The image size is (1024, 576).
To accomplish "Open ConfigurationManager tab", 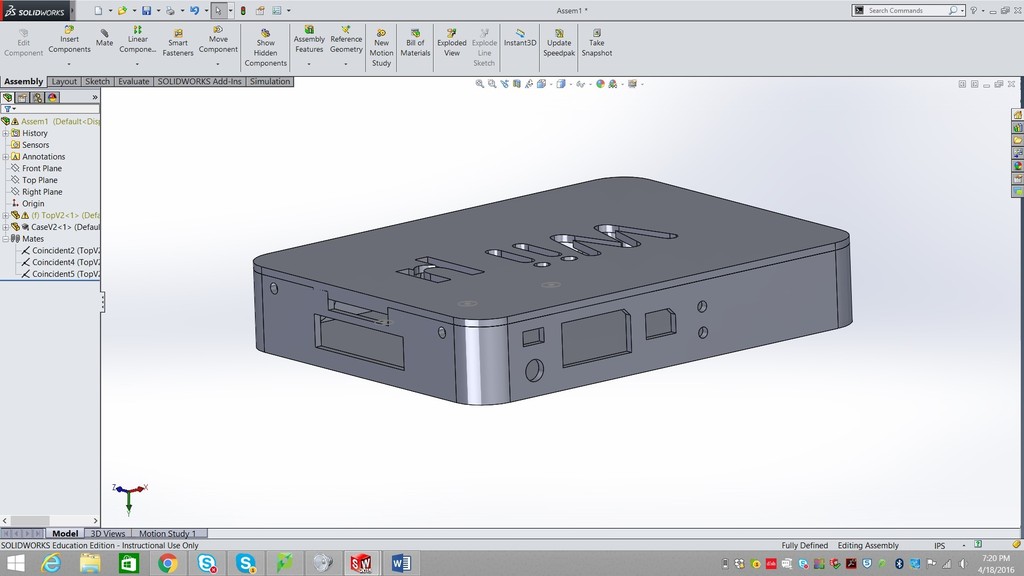I will 38,97.
